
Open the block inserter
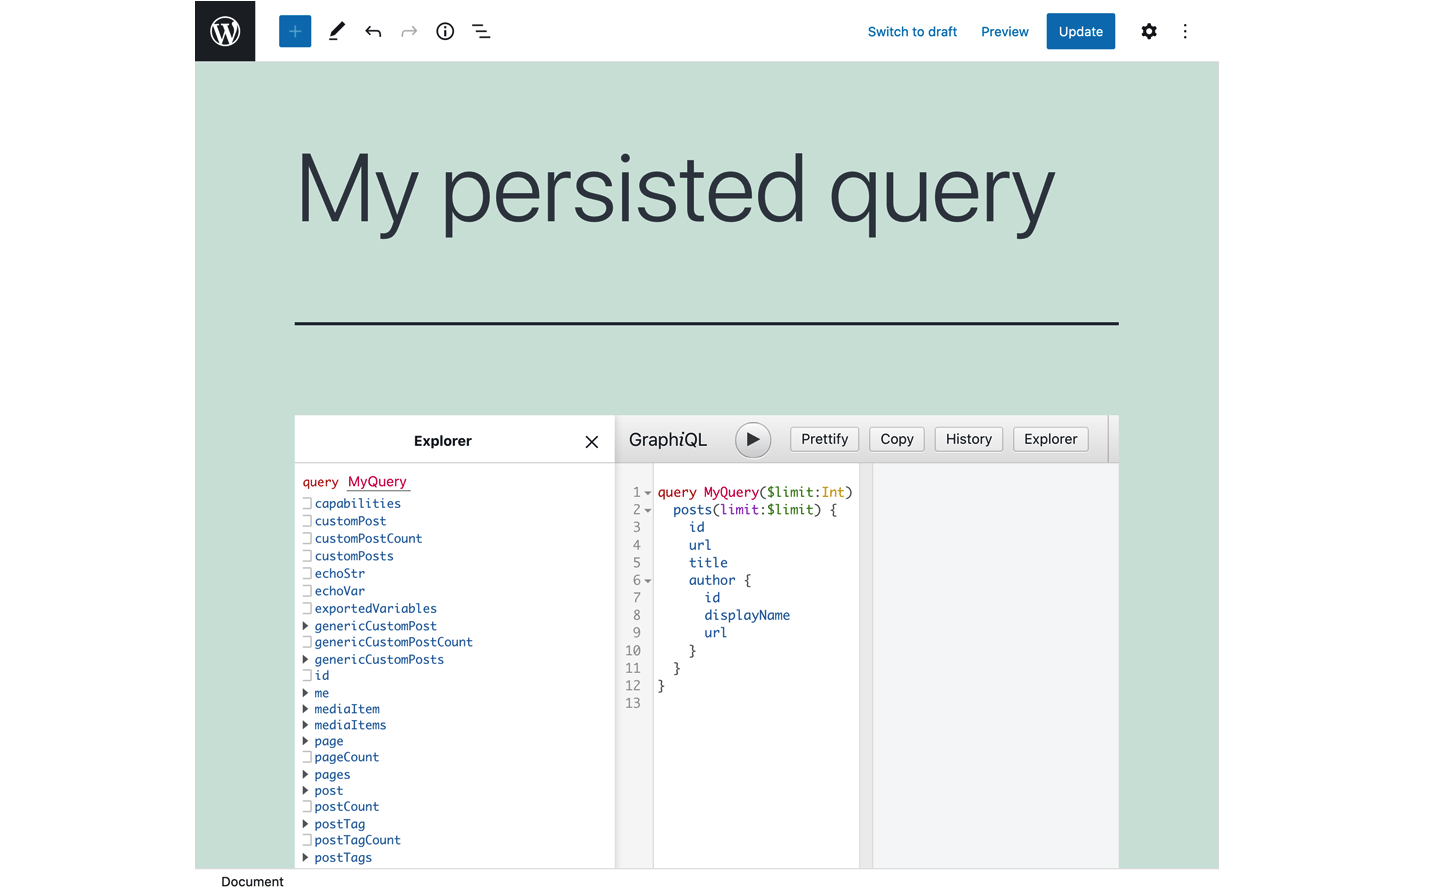click(294, 31)
